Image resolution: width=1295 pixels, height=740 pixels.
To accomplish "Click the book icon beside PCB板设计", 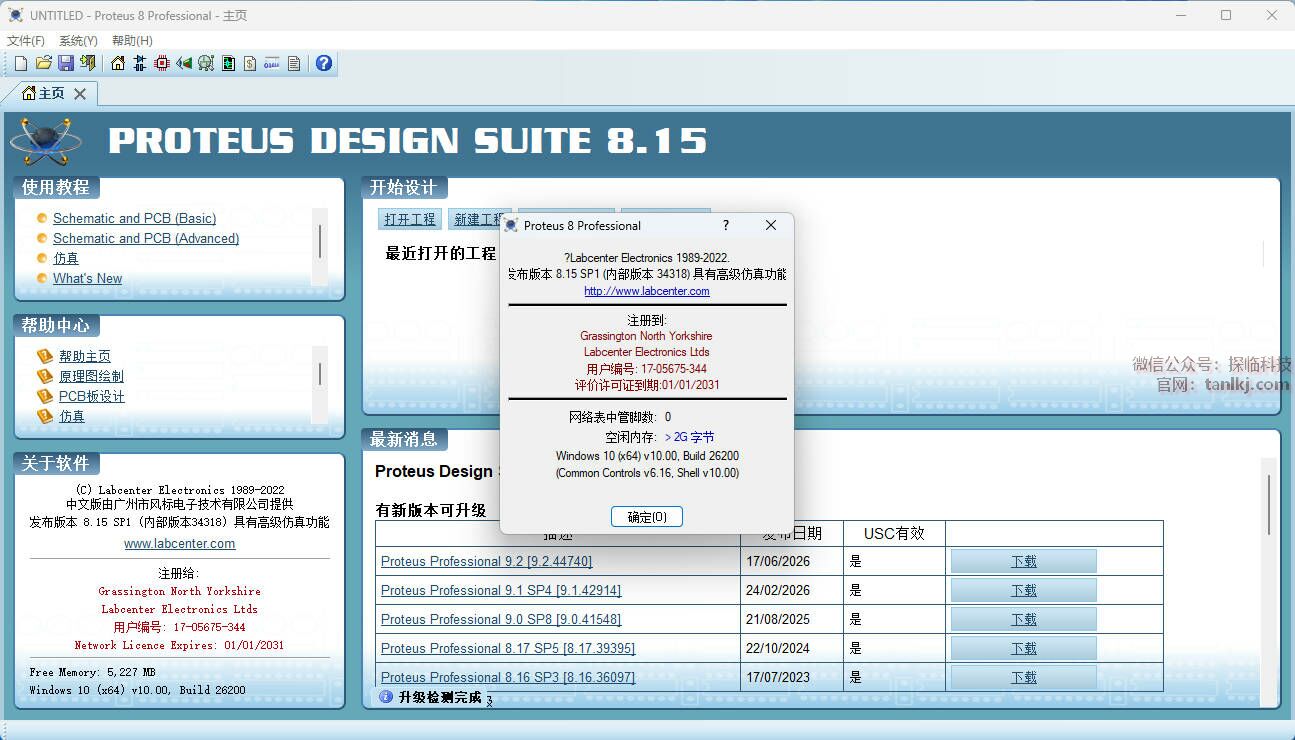I will [x=44, y=396].
